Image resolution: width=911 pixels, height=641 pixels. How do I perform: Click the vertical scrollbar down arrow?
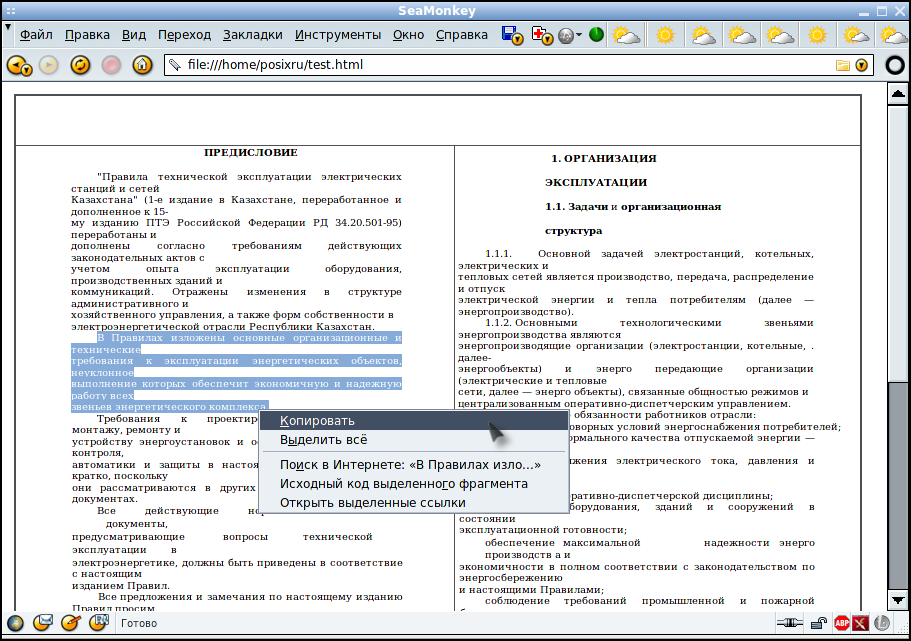pyautogui.click(x=898, y=600)
